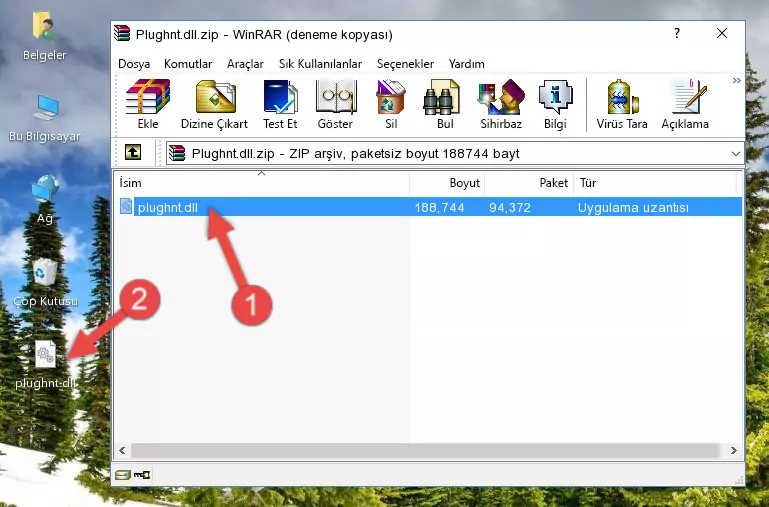Click the archive icon in address bar
Screen dimensions: 769x507
[177, 153]
